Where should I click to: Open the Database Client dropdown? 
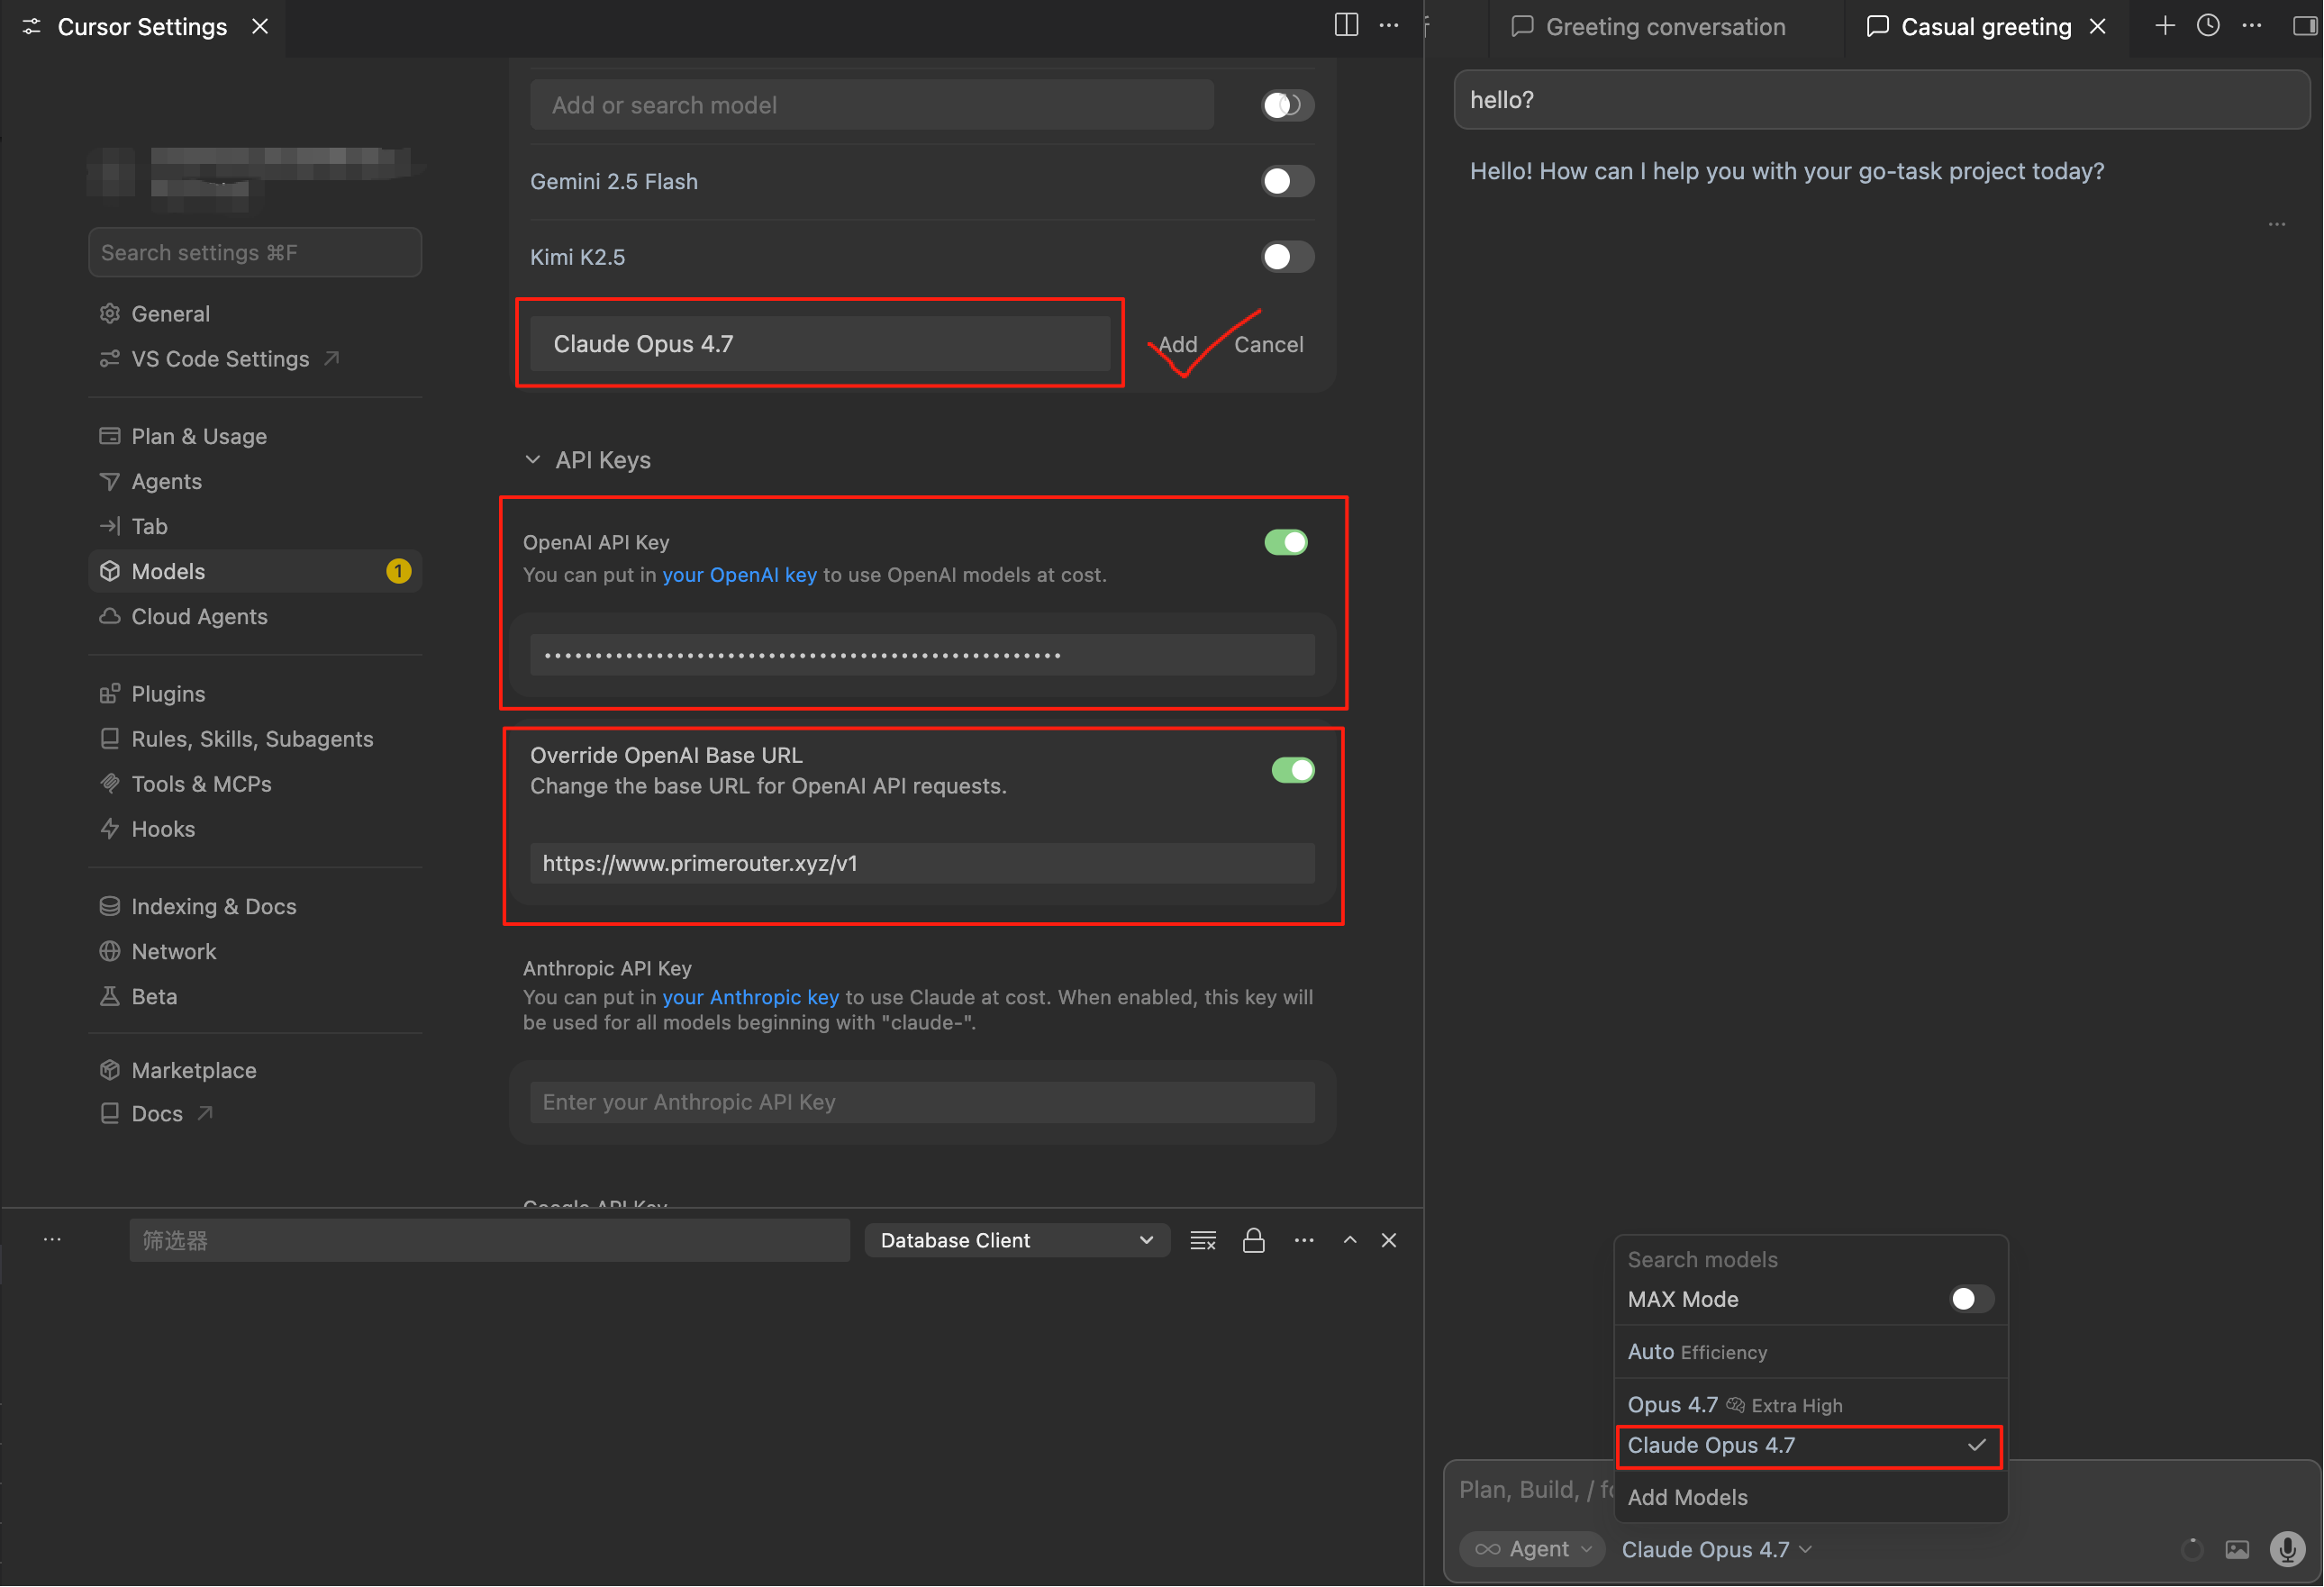[x=1017, y=1240]
